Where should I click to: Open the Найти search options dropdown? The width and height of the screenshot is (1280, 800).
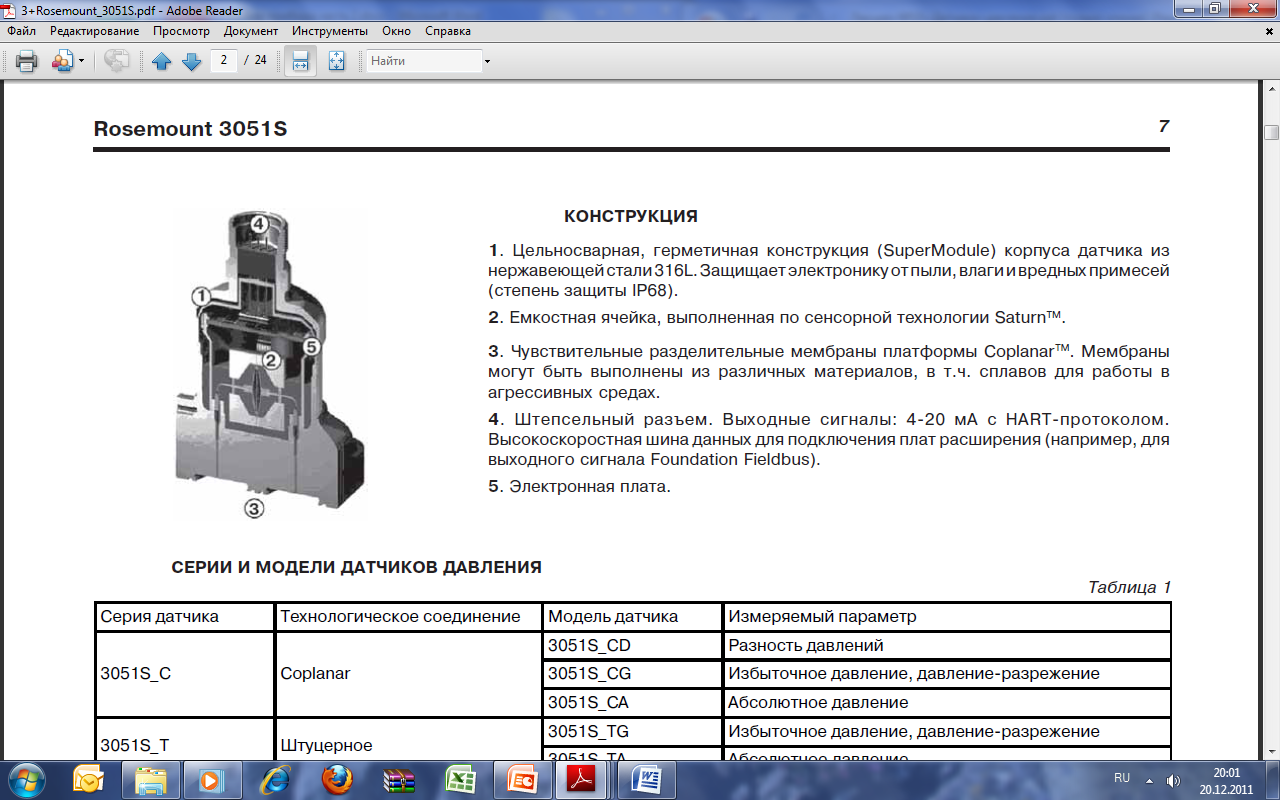(487, 61)
